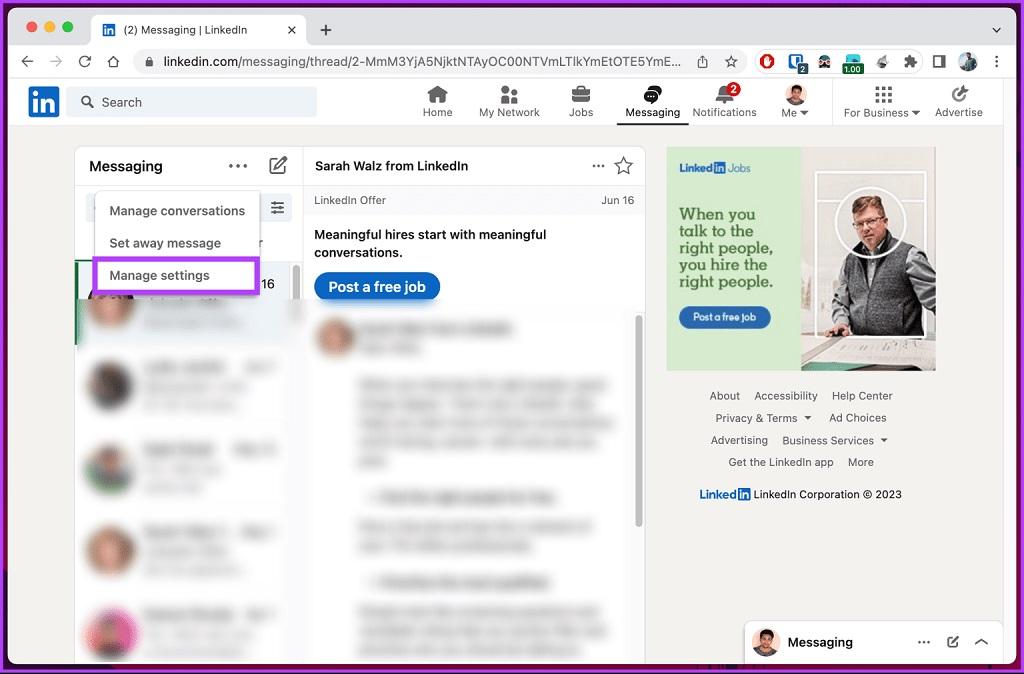Click the share page icon in the address bar
Image resolution: width=1024 pixels, height=674 pixels.
703,61
